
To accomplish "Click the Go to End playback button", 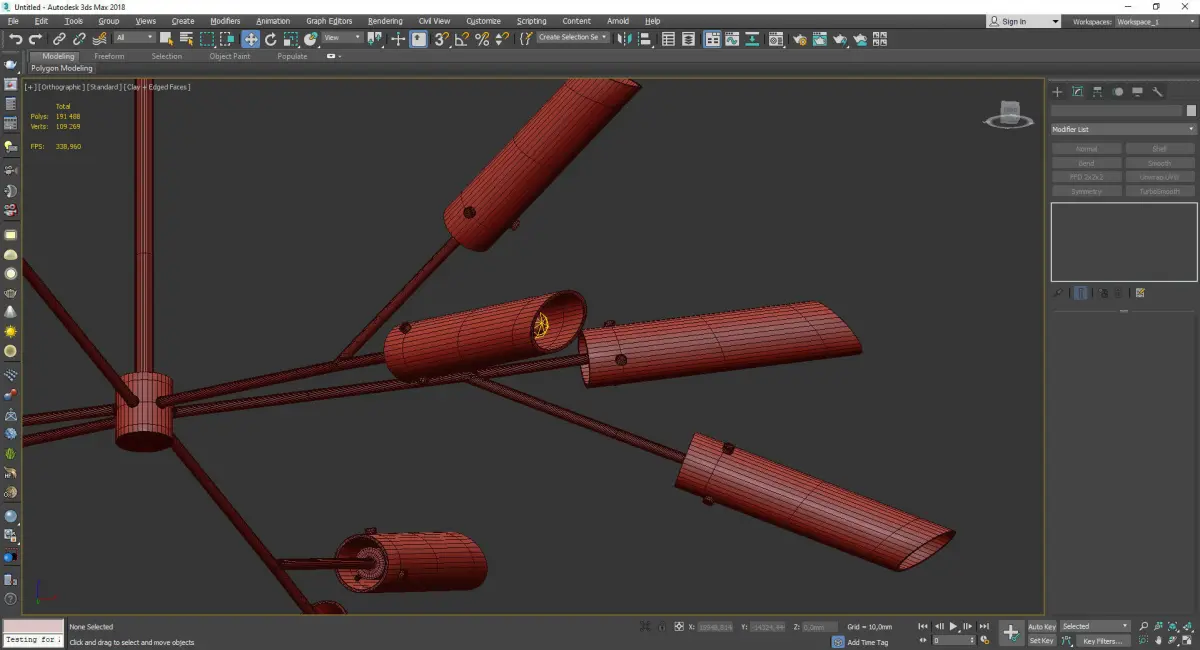I will tap(984, 626).
